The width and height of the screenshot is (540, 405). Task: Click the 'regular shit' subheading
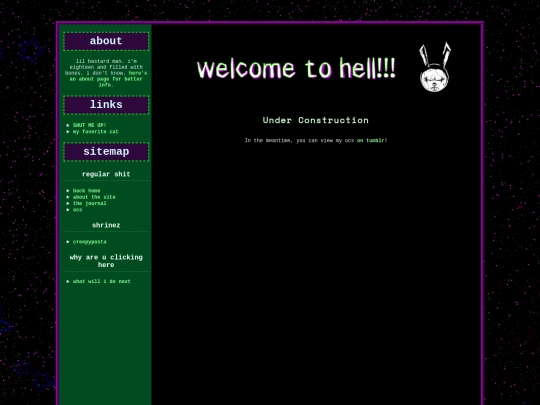pyautogui.click(x=106, y=174)
